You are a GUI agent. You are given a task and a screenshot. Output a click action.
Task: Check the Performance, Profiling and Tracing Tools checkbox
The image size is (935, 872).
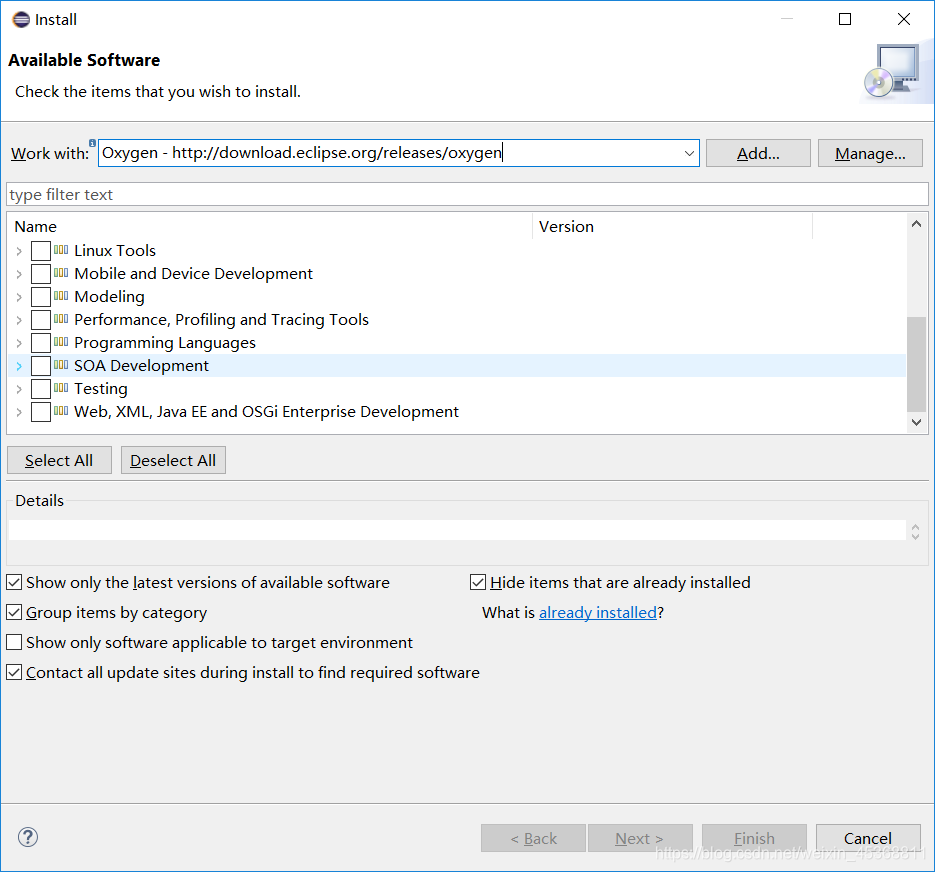coord(41,320)
